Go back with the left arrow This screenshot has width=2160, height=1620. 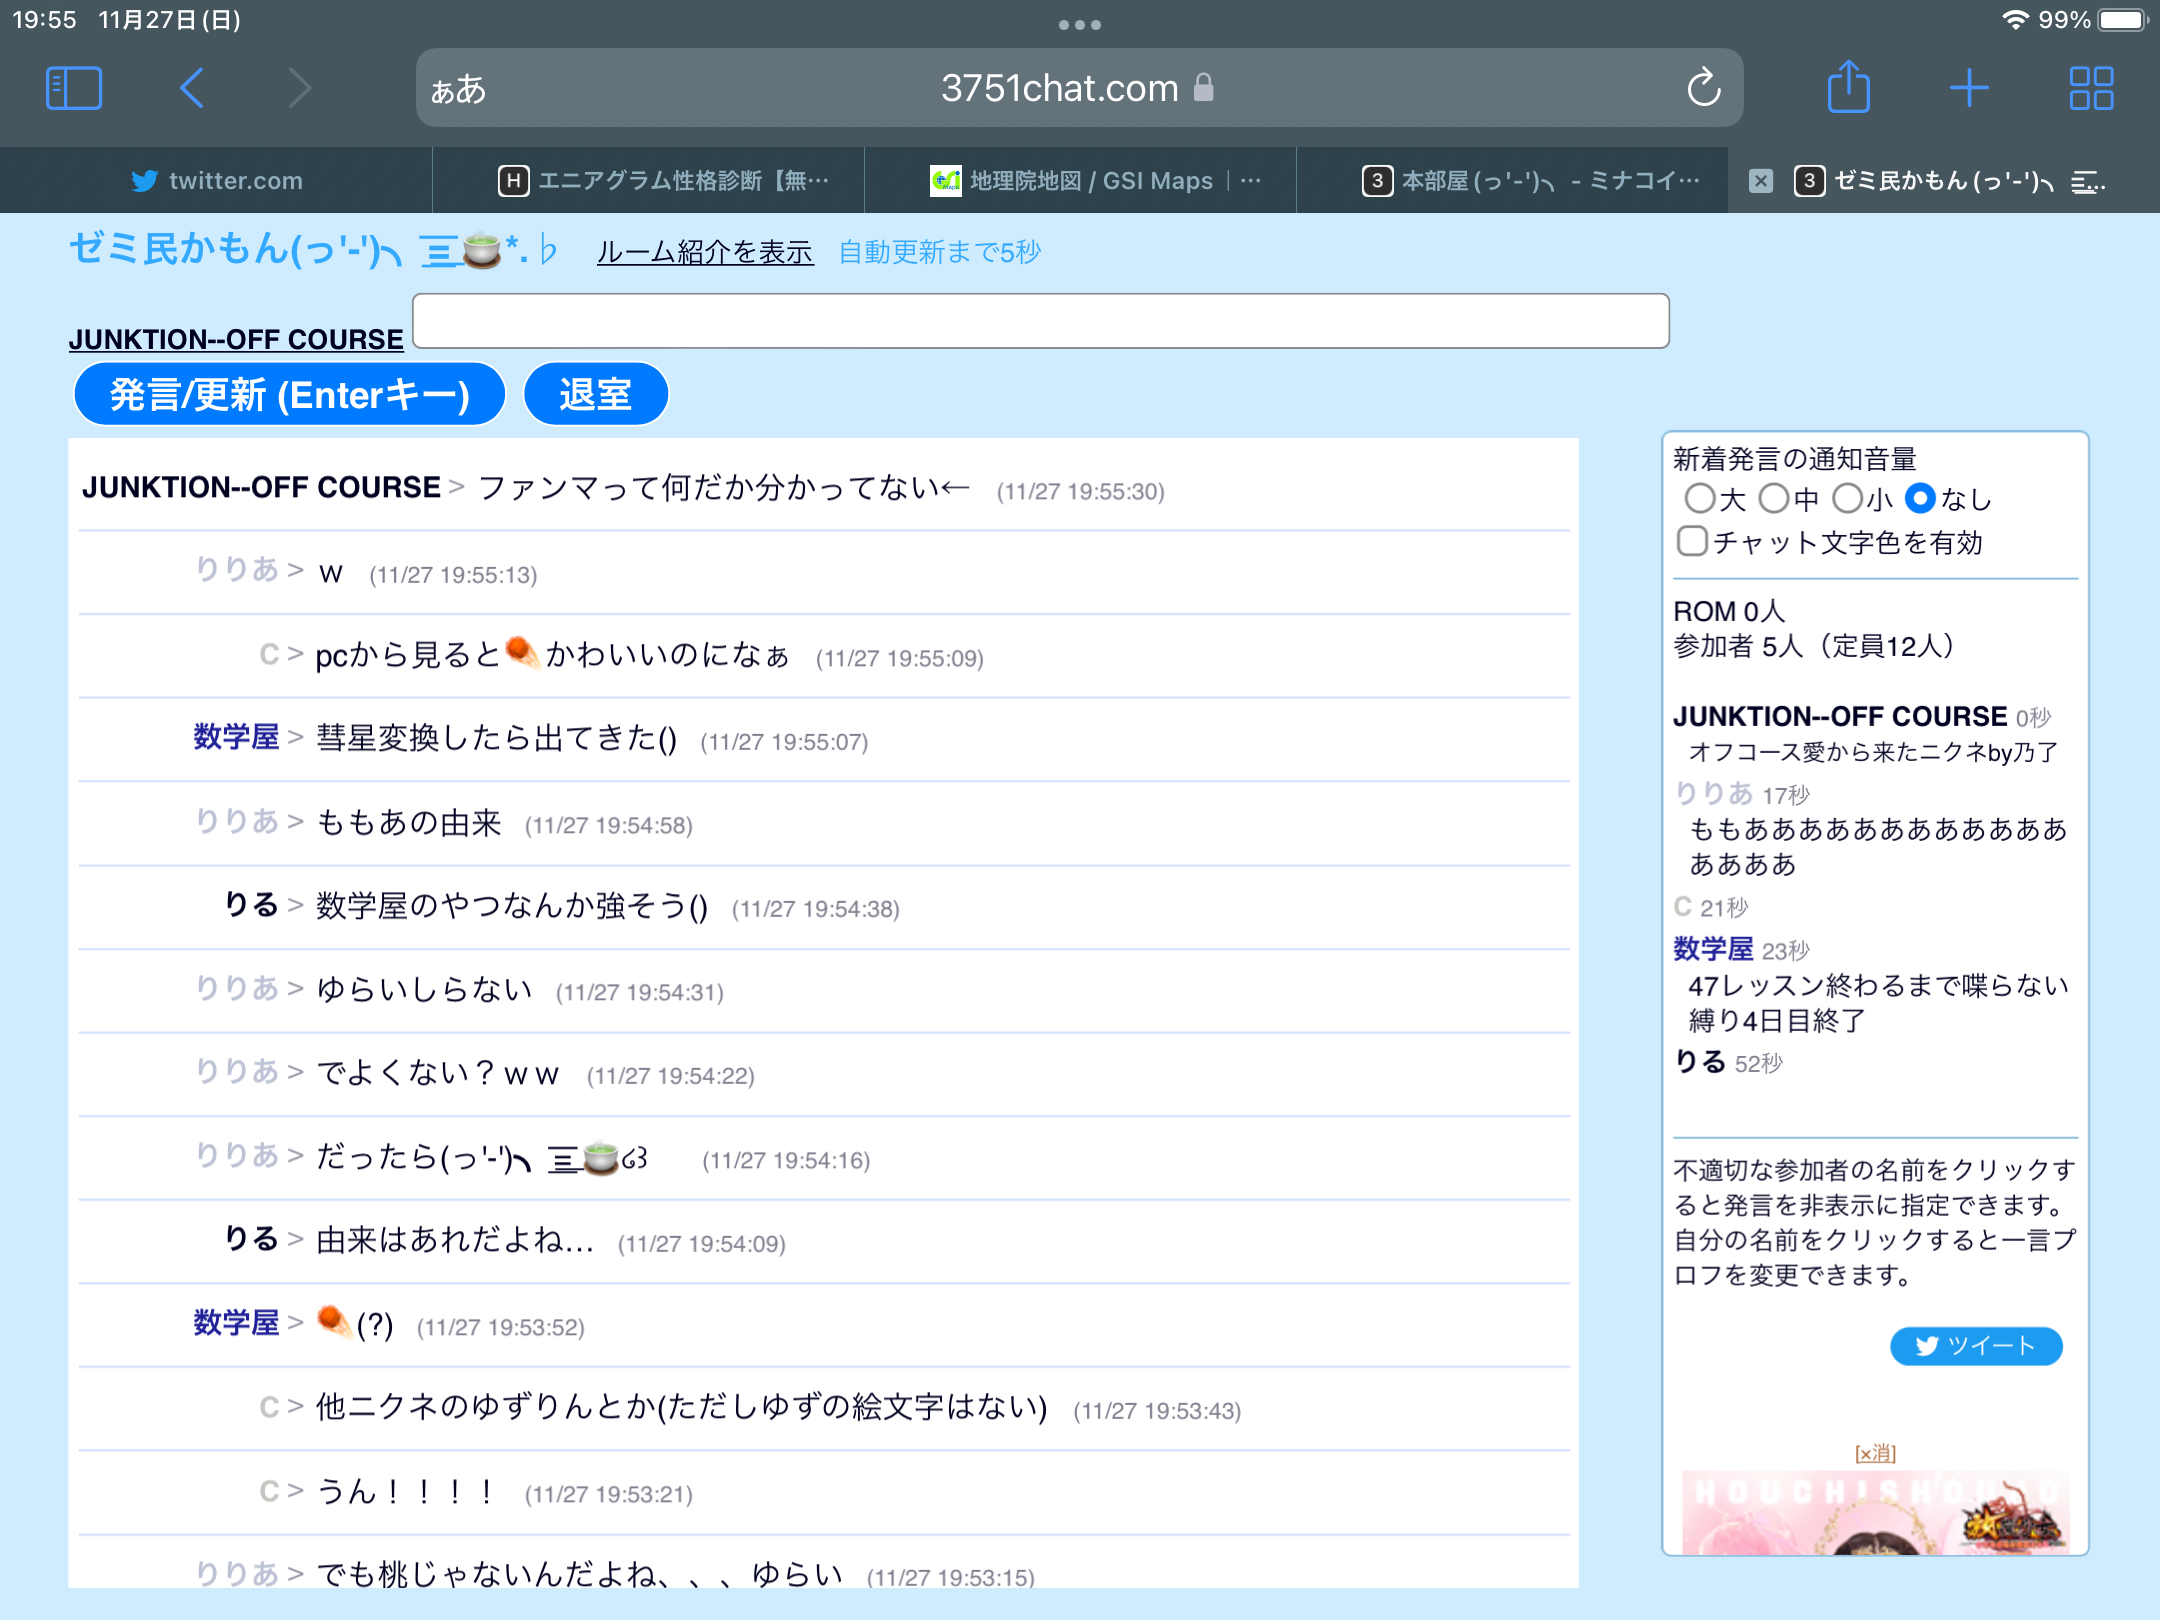tap(192, 88)
